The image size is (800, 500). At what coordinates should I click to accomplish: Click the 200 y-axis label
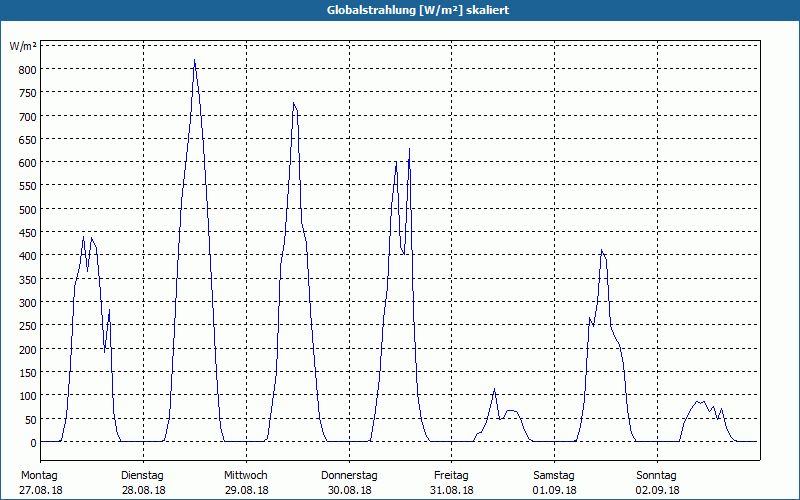pyautogui.click(x=28, y=349)
